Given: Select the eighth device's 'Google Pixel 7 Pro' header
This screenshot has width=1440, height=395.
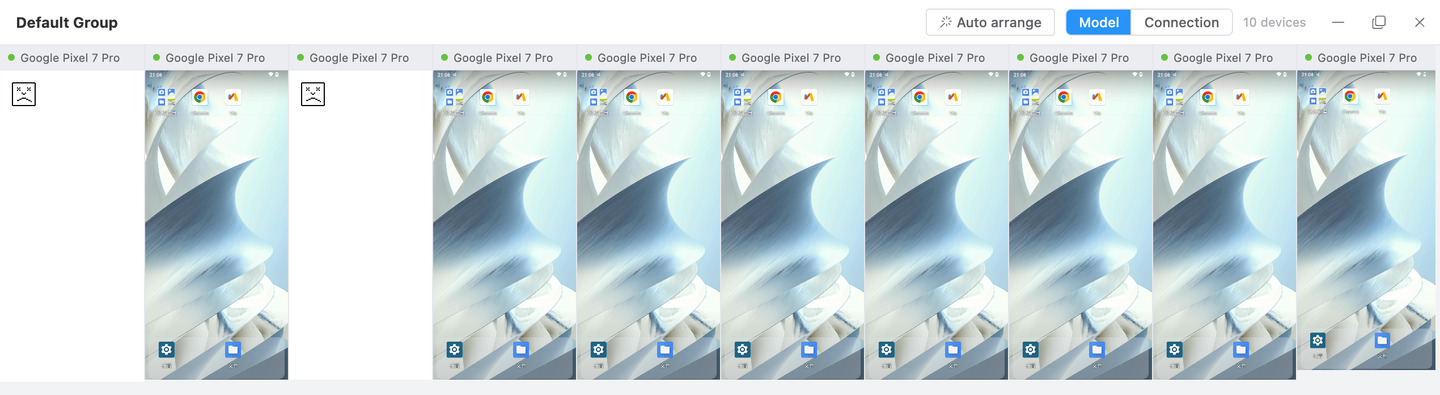Looking at the screenshot, I should (x=1080, y=58).
